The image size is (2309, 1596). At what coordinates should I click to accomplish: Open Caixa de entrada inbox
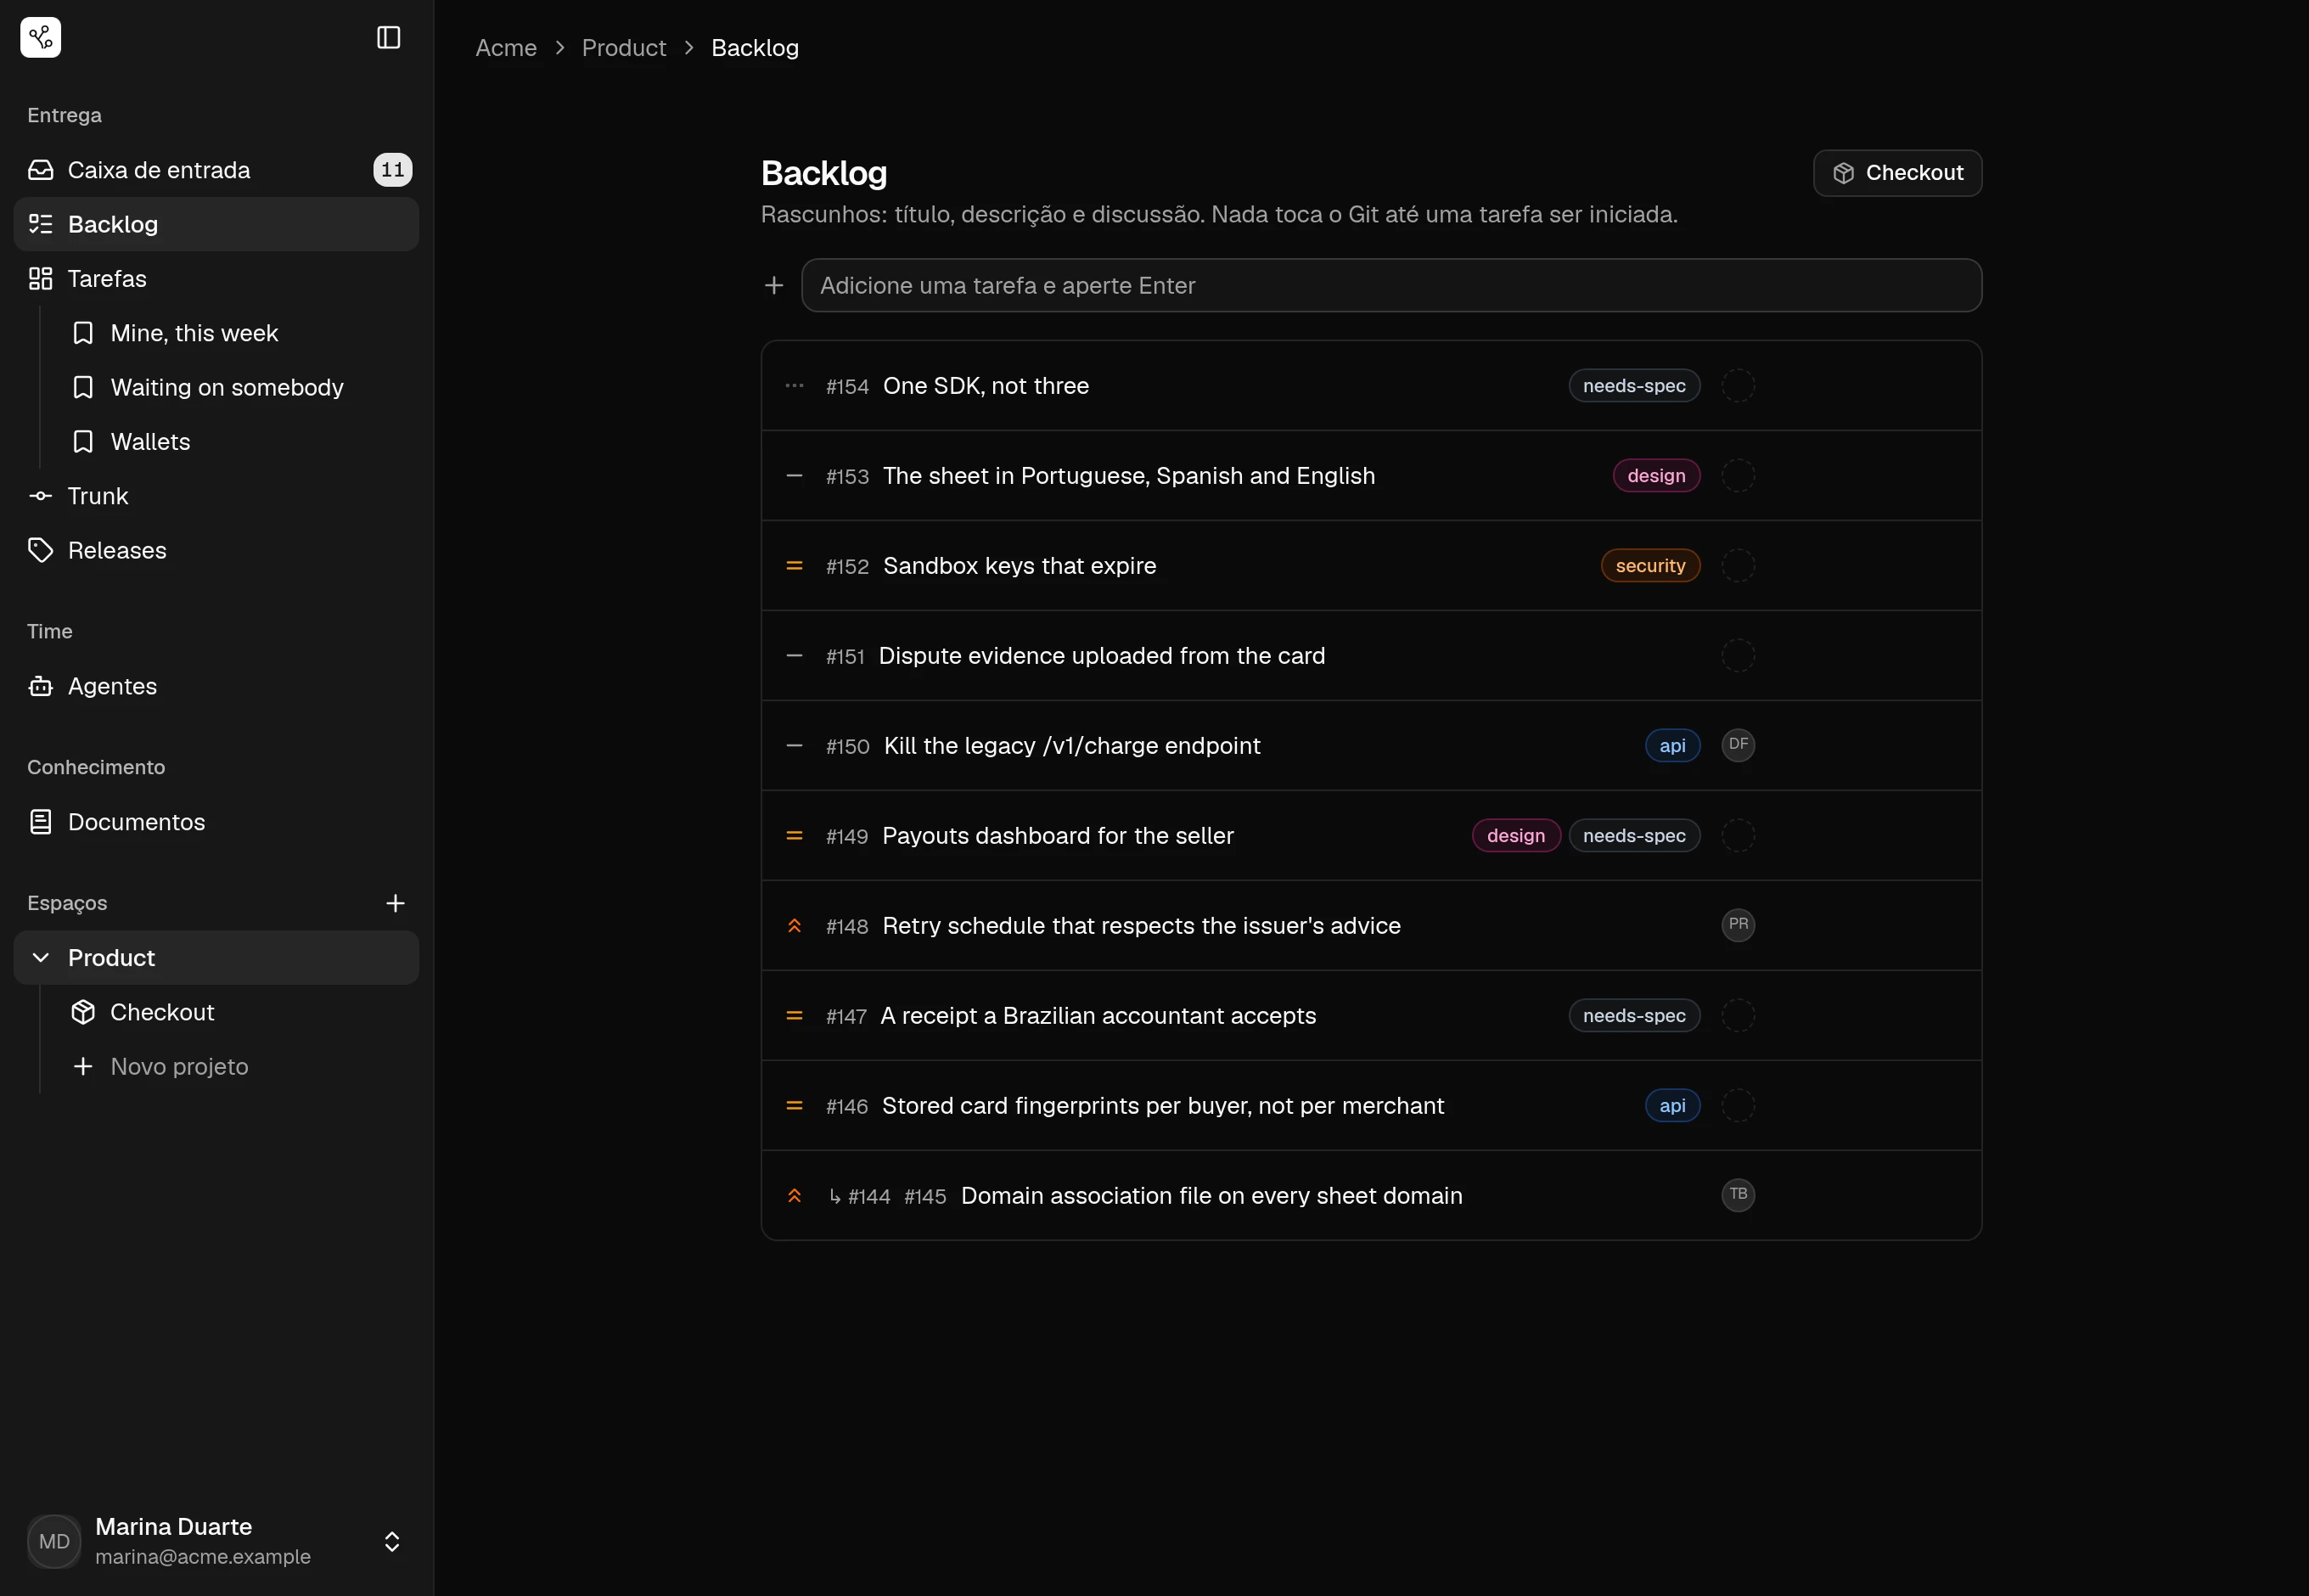coord(216,170)
